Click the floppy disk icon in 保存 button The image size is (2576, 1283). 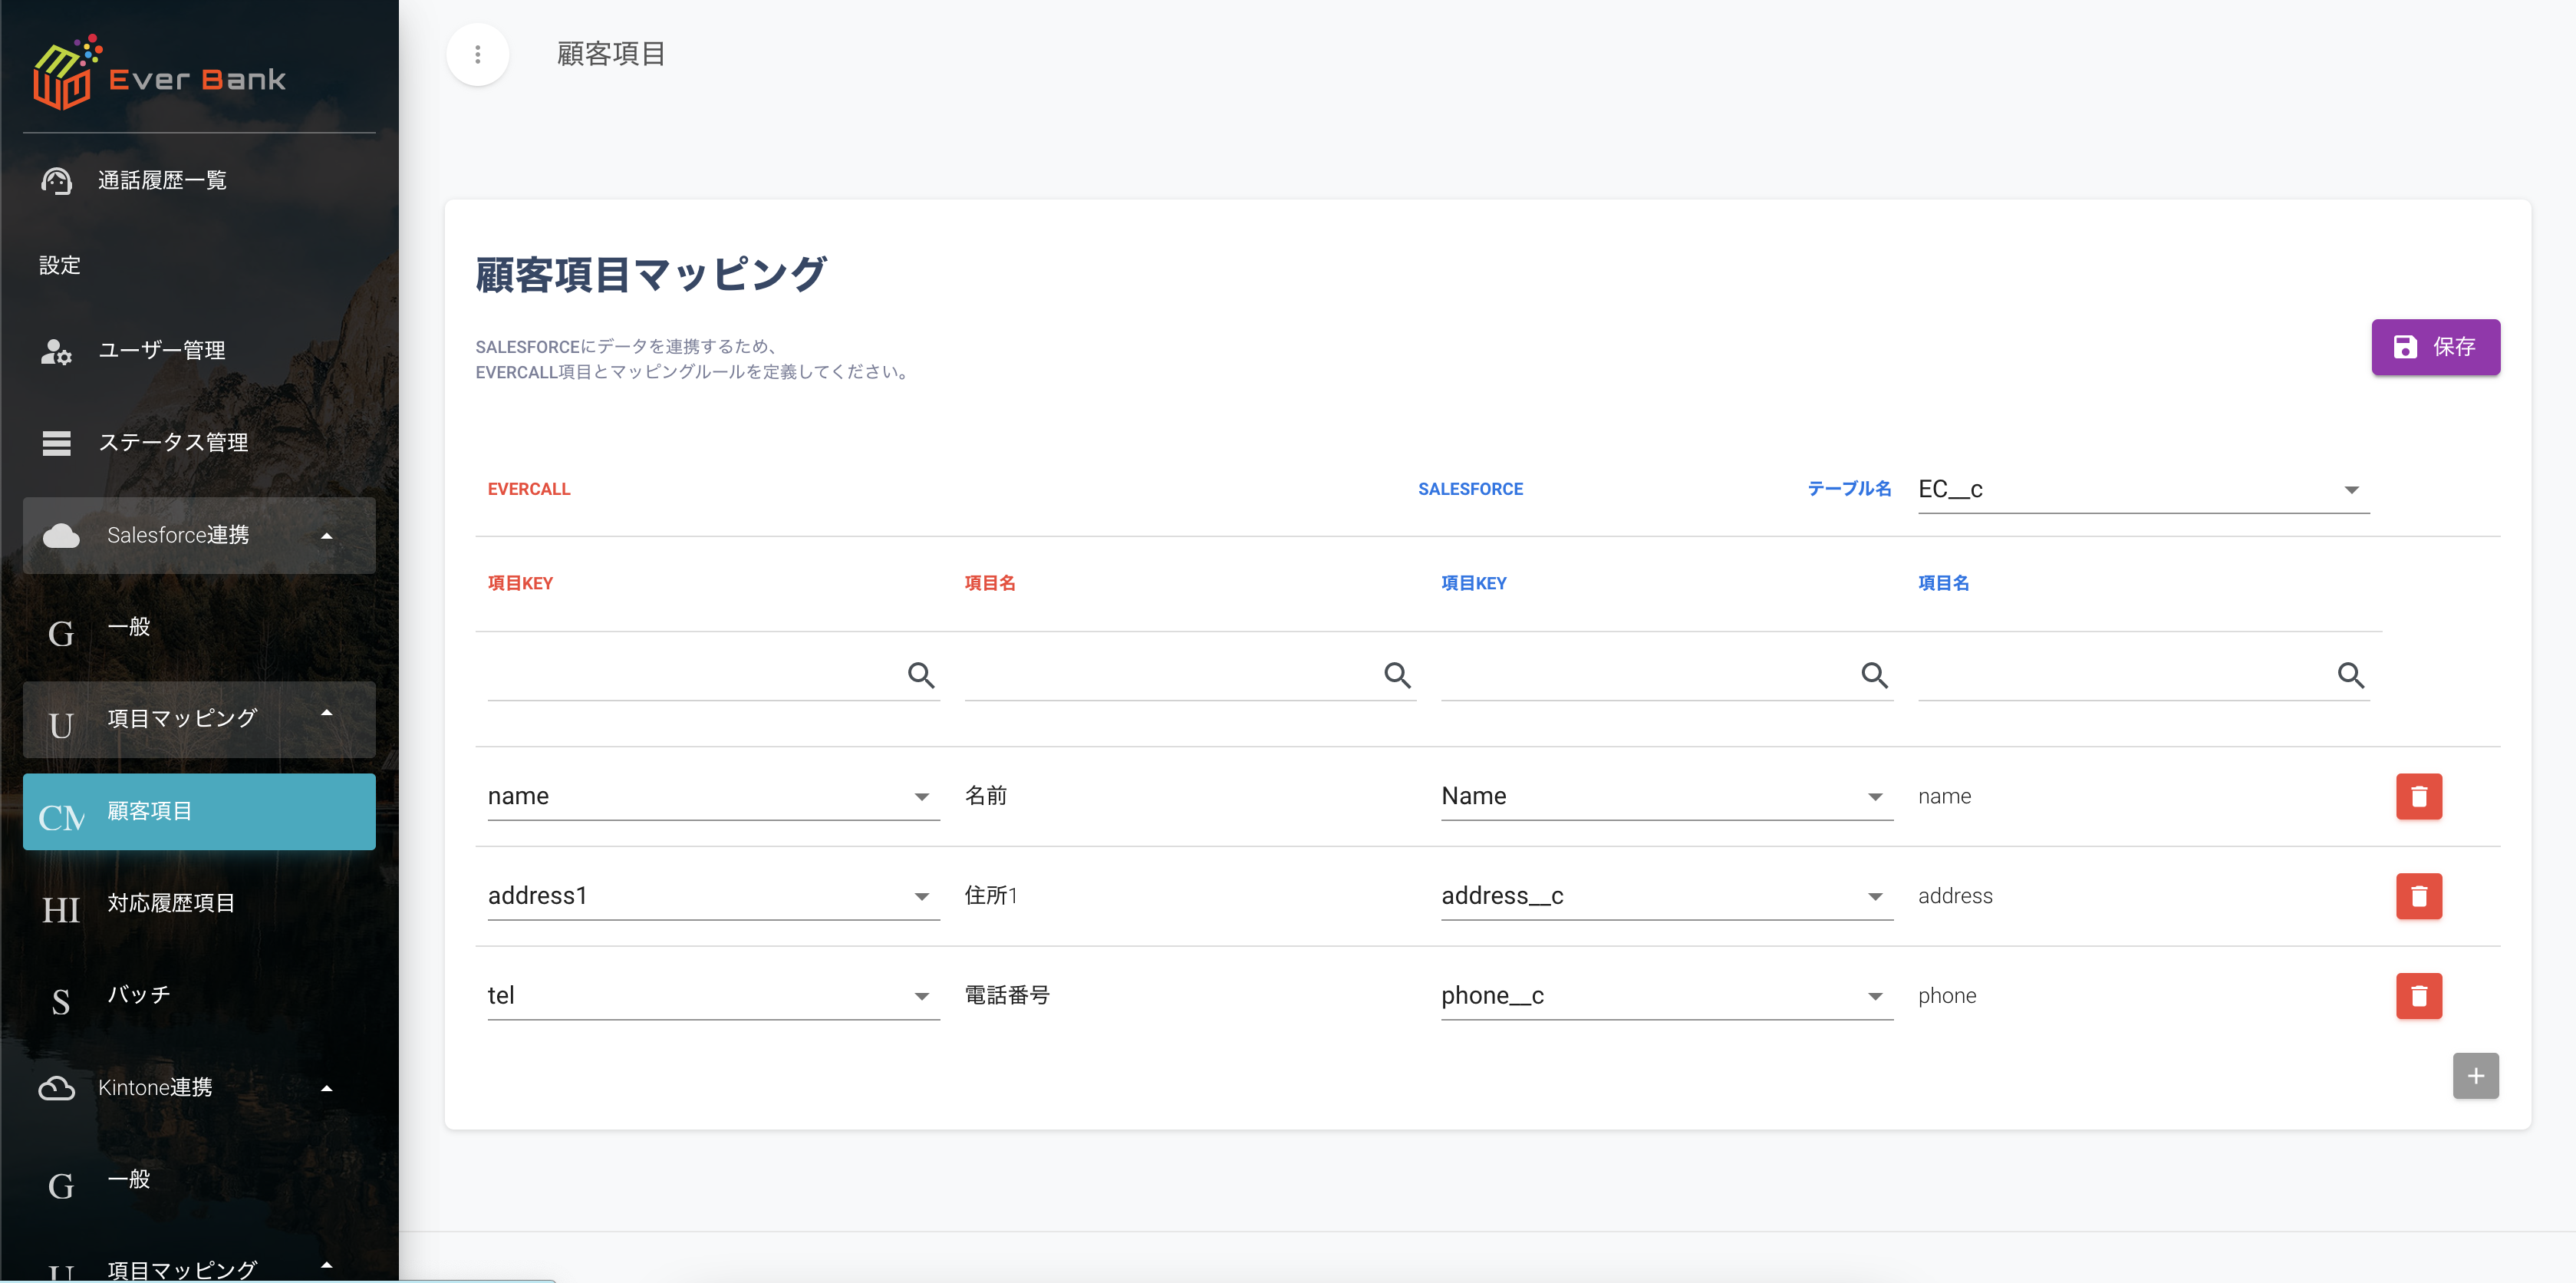click(x=2405, y=347)
